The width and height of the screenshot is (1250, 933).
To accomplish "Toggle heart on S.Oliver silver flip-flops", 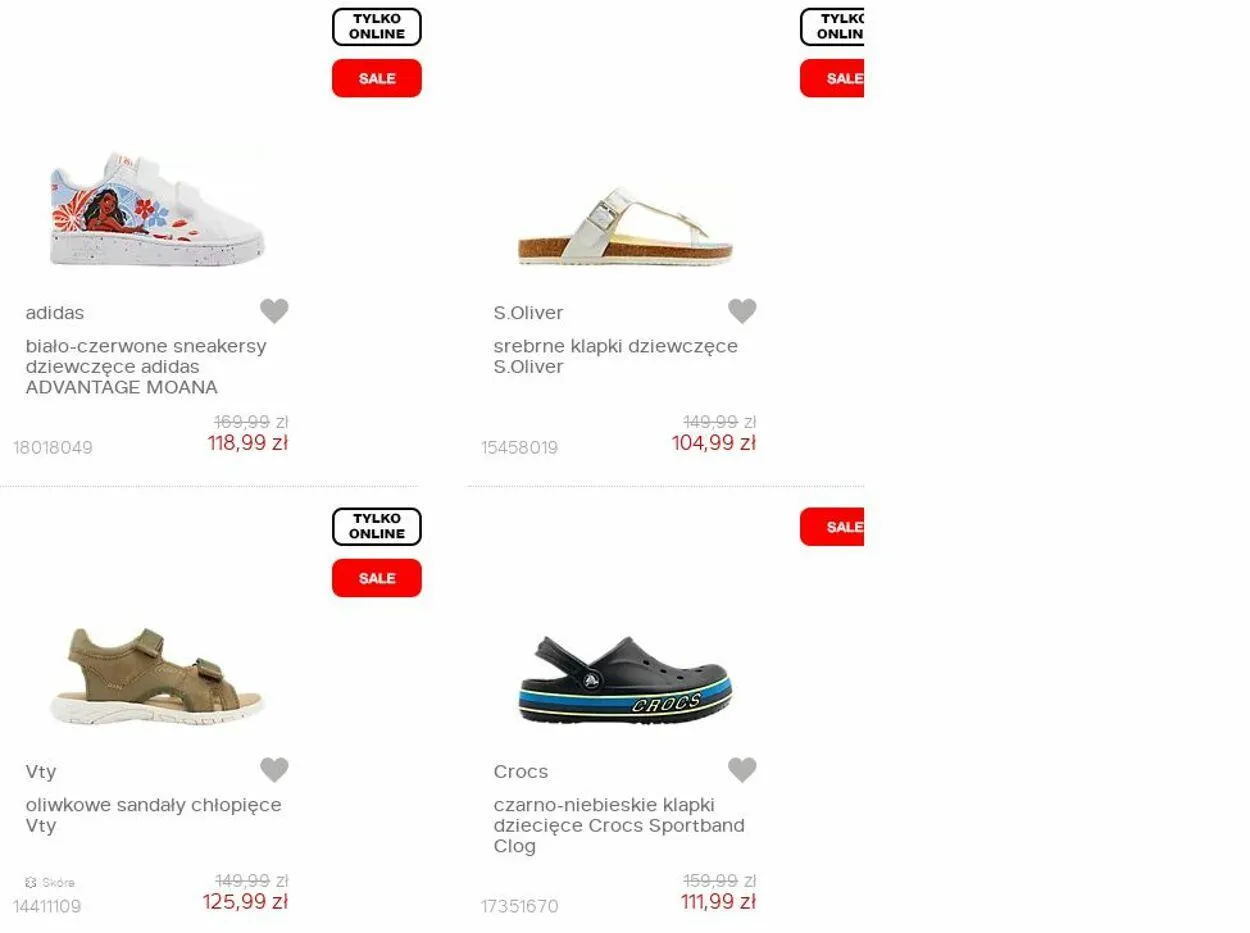I will point(742,311).
